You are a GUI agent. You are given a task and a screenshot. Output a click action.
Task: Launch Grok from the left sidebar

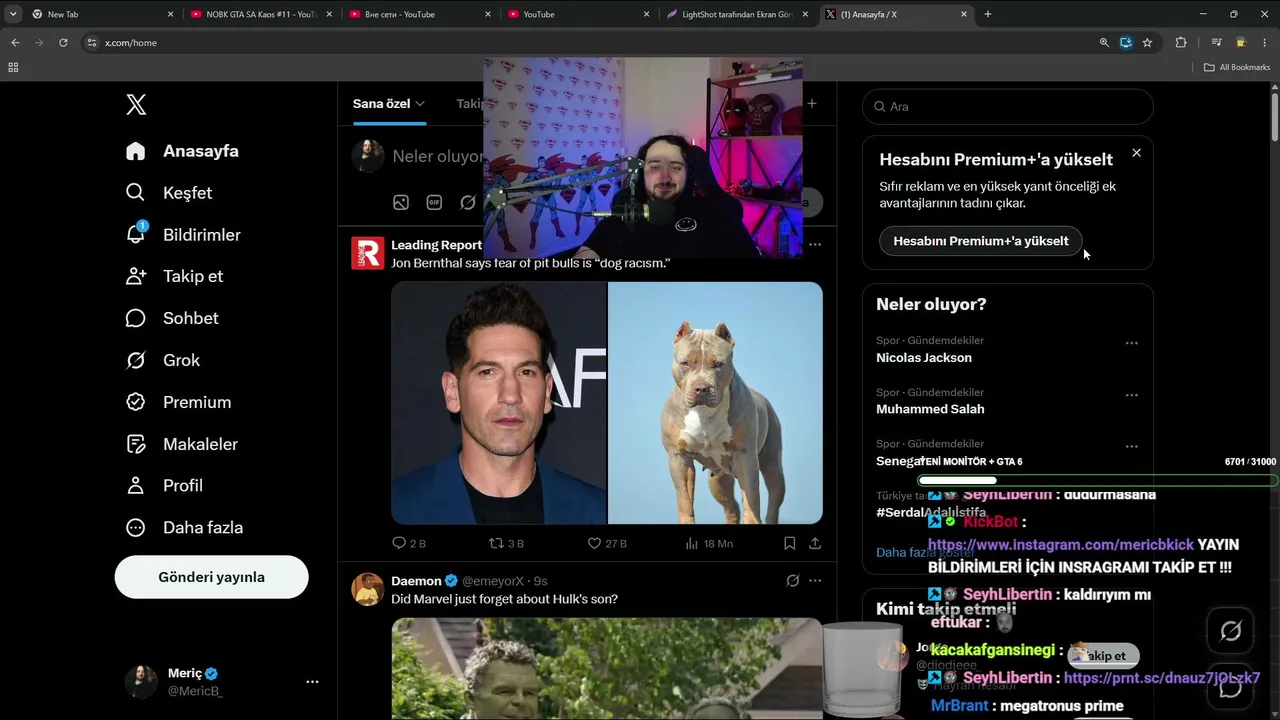pos(163,360)
